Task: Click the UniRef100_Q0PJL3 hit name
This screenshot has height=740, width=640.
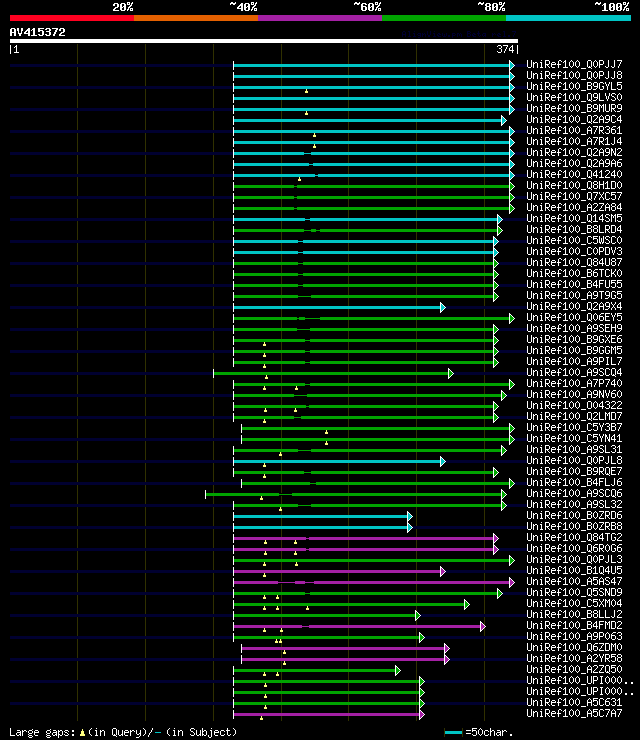Action: (x=574, y=559)
